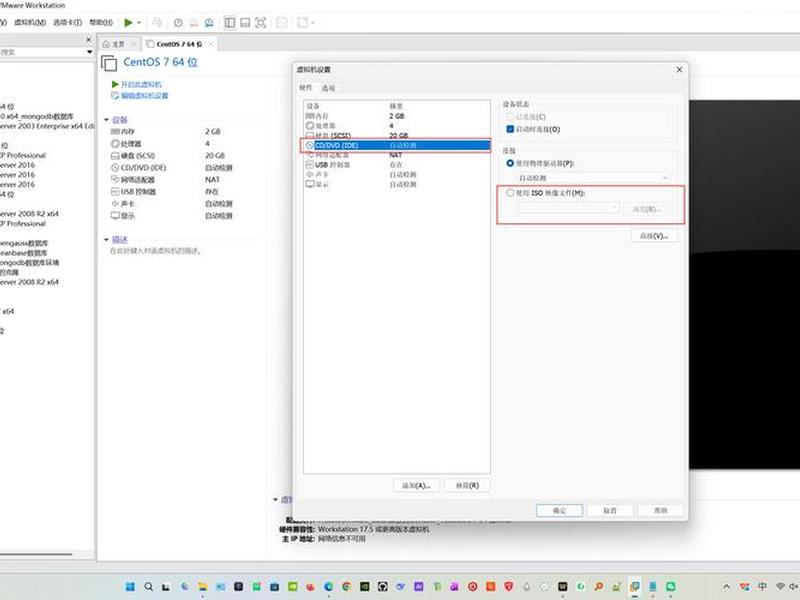Click the 移除(R) remove device button
Image resolution: width=800 pixels, height=600 pixels.
[467, 485]
